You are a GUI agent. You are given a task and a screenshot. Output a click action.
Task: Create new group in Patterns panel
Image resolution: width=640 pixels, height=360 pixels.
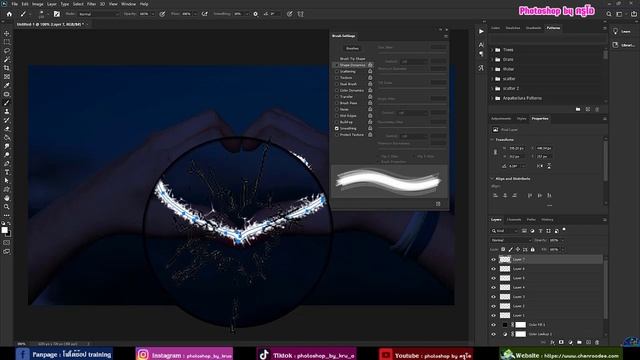click(578, 109)
